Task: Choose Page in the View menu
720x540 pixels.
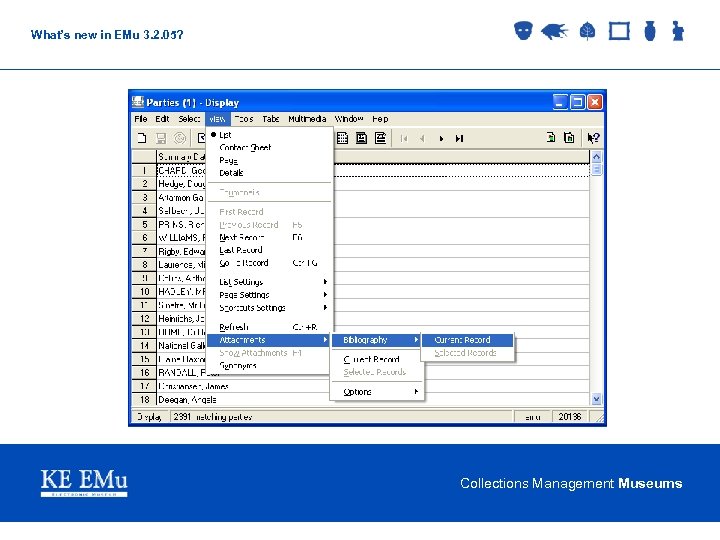Action: point(270,160)
